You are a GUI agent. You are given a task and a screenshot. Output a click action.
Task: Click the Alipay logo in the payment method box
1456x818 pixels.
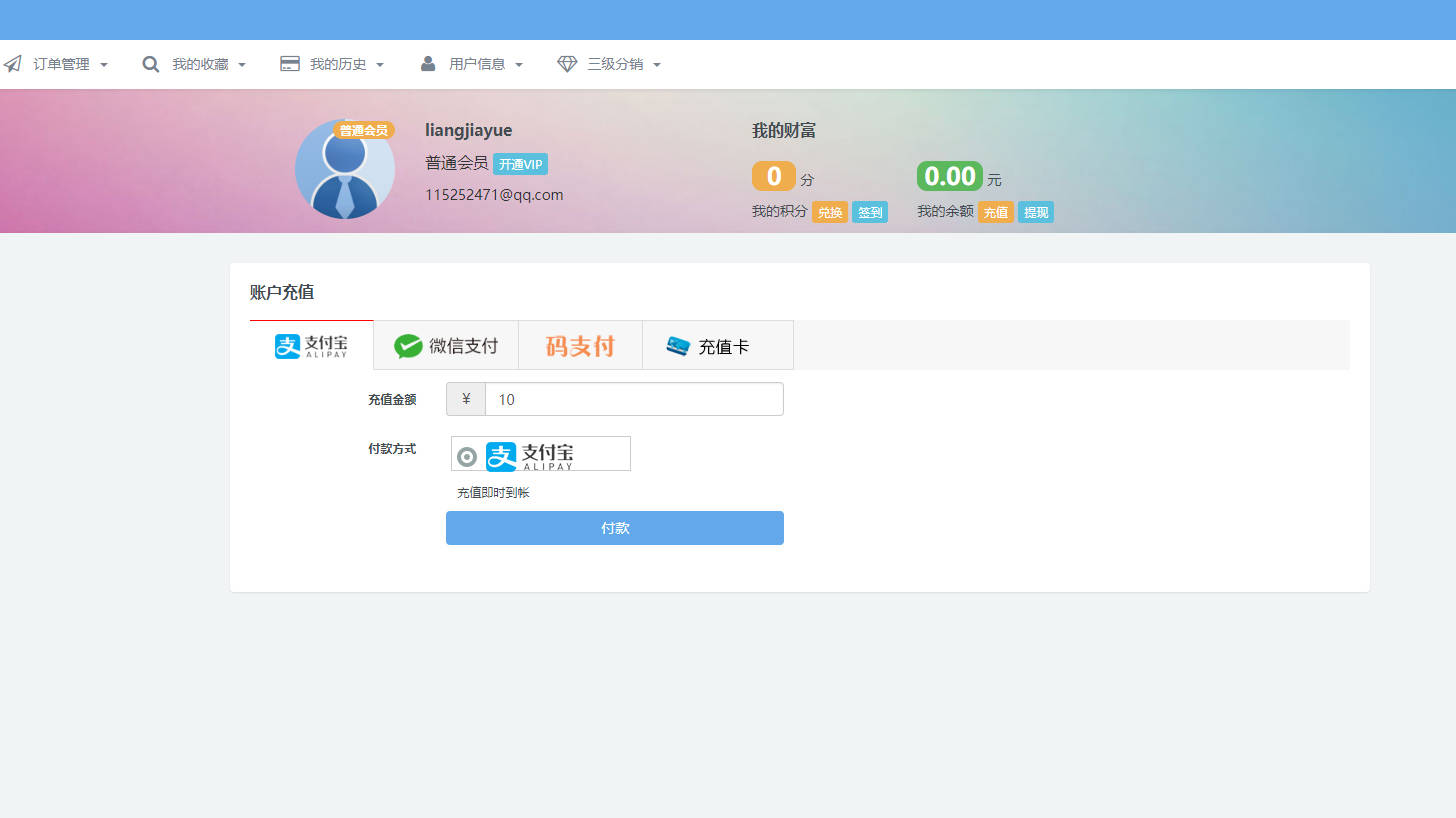tap(530, 456)
